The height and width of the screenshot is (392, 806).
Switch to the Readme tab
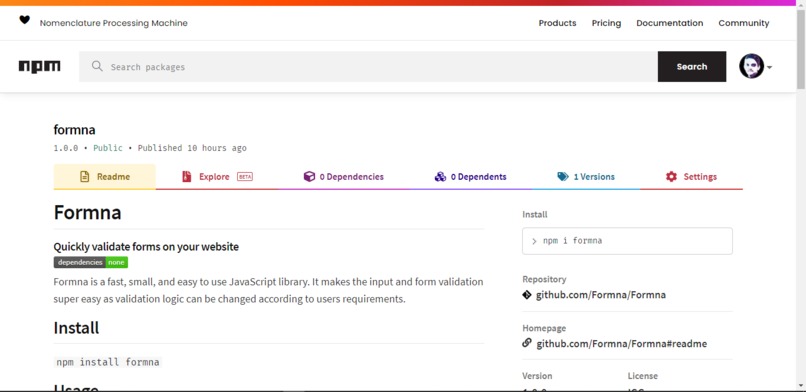pos(104,177)
